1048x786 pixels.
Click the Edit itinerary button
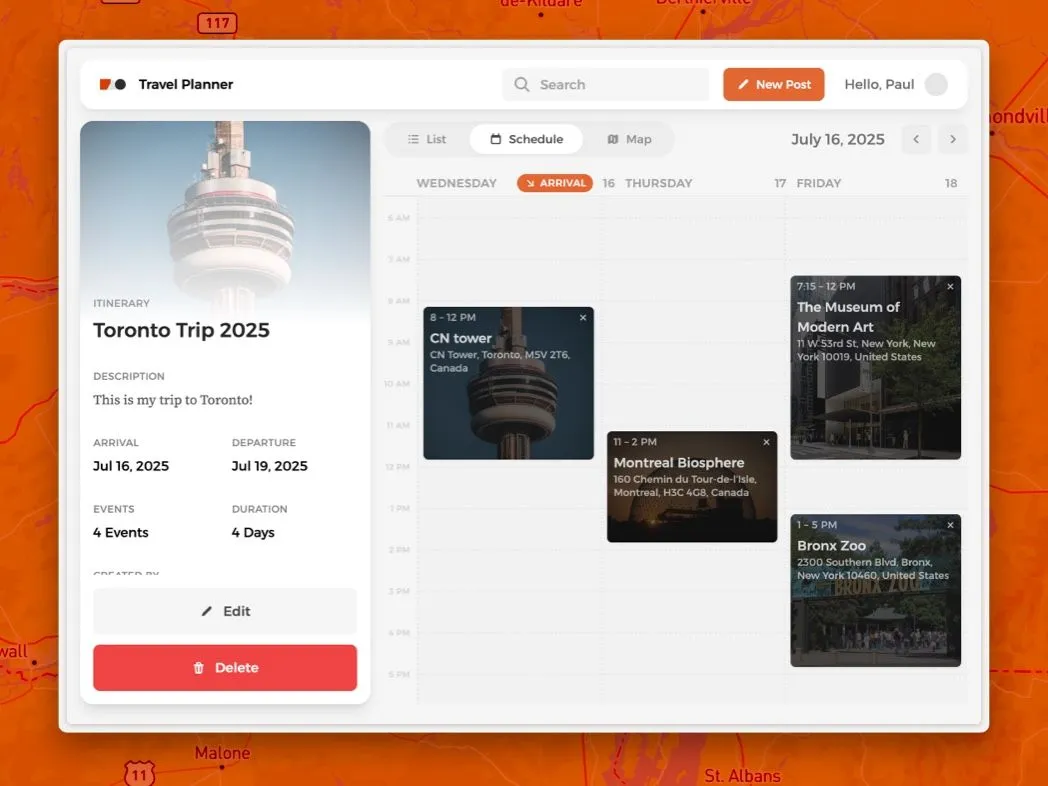pyautogui.click(x=225, y=611)
